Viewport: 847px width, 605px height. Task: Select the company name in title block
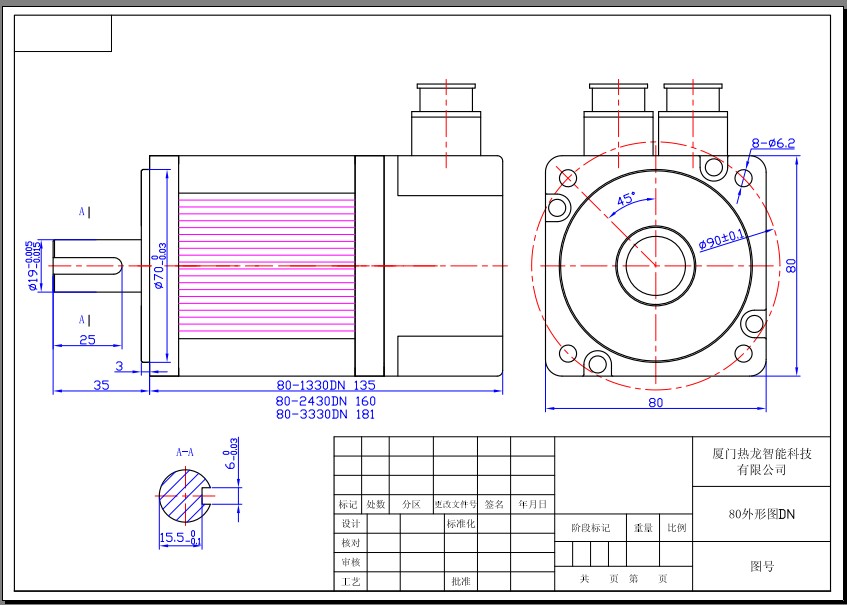click(761, 461)
